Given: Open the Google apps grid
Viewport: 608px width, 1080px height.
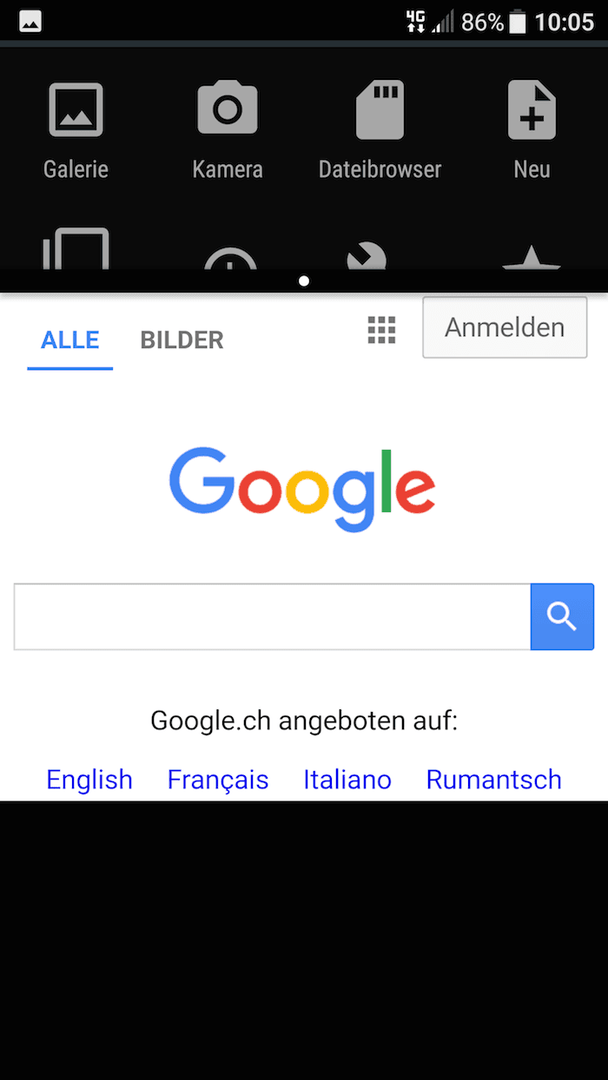Looking at the screenshot, I should (381, 330).
